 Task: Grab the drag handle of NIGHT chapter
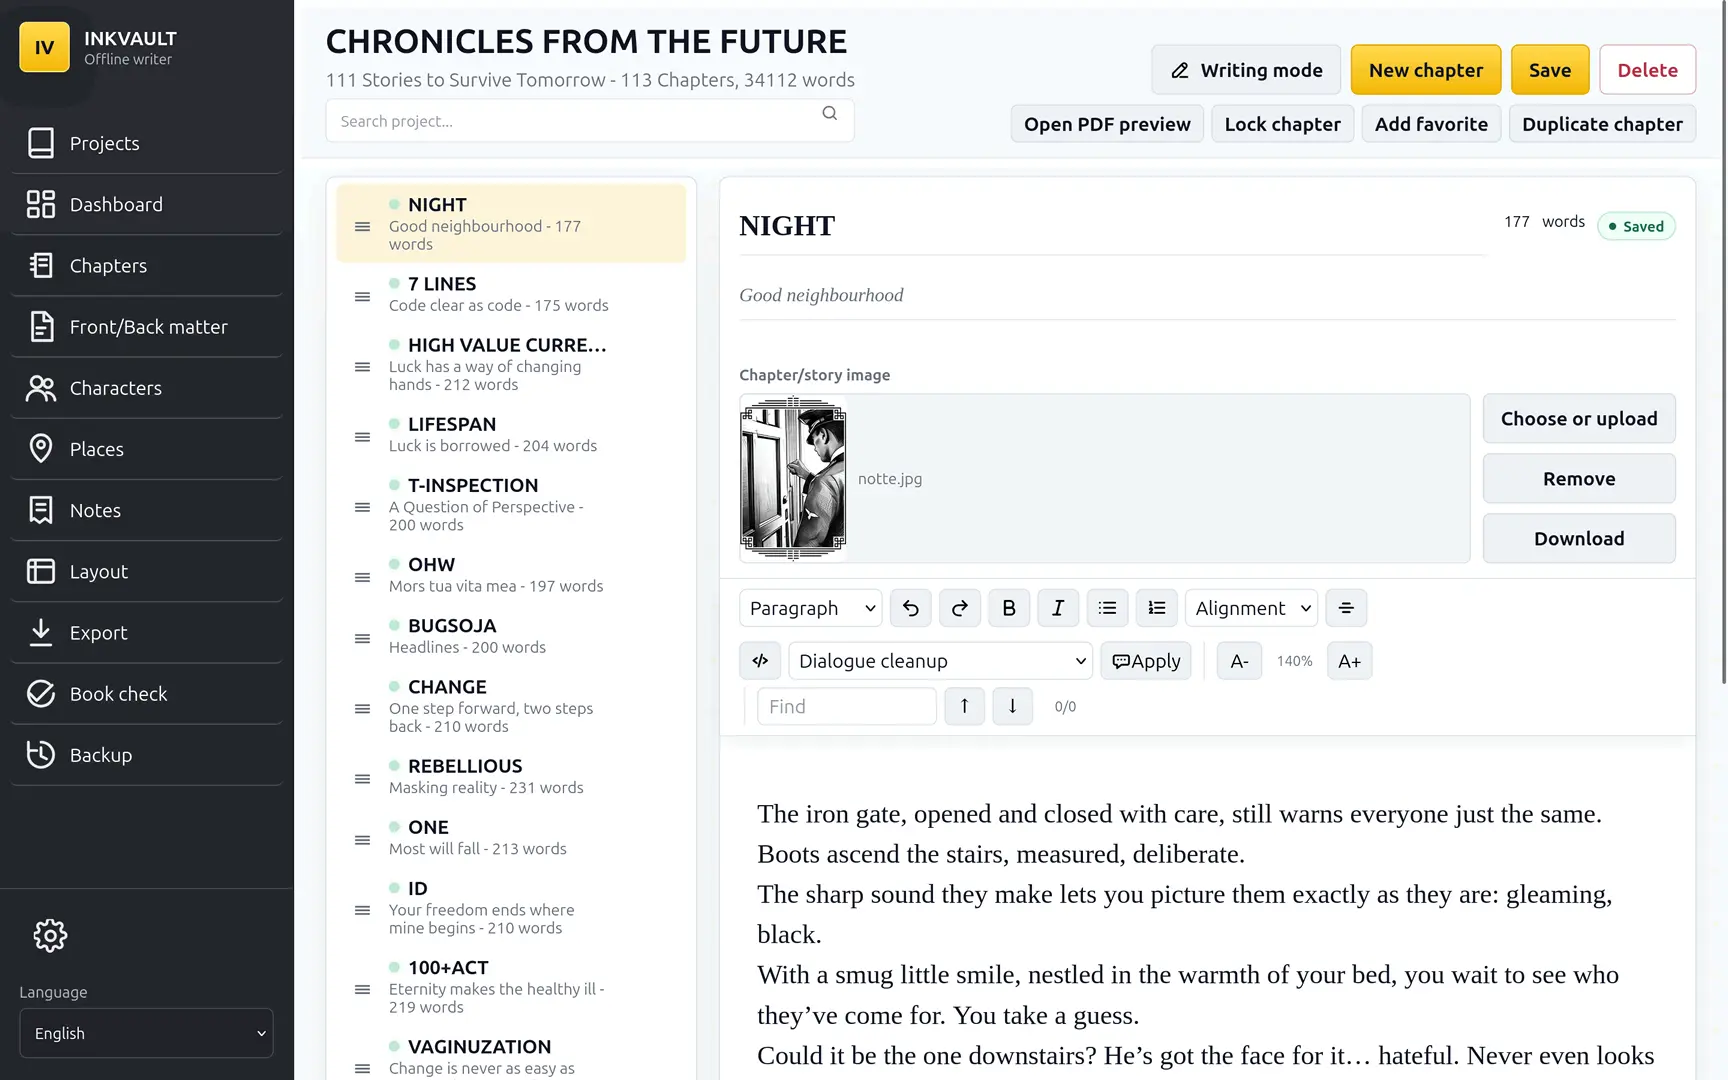click(363, 227)
